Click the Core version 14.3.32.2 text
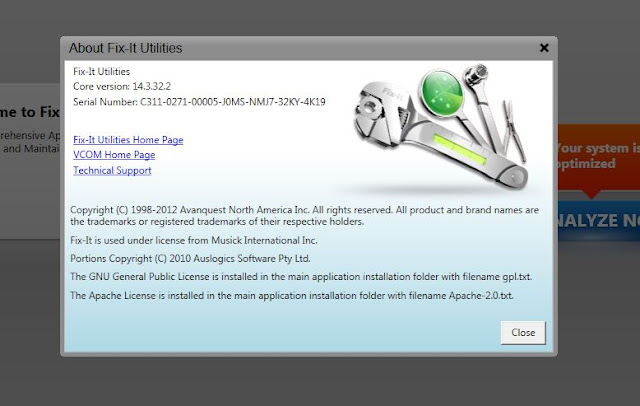This screenshot has width=640, height=406. (x=122, y=87)
